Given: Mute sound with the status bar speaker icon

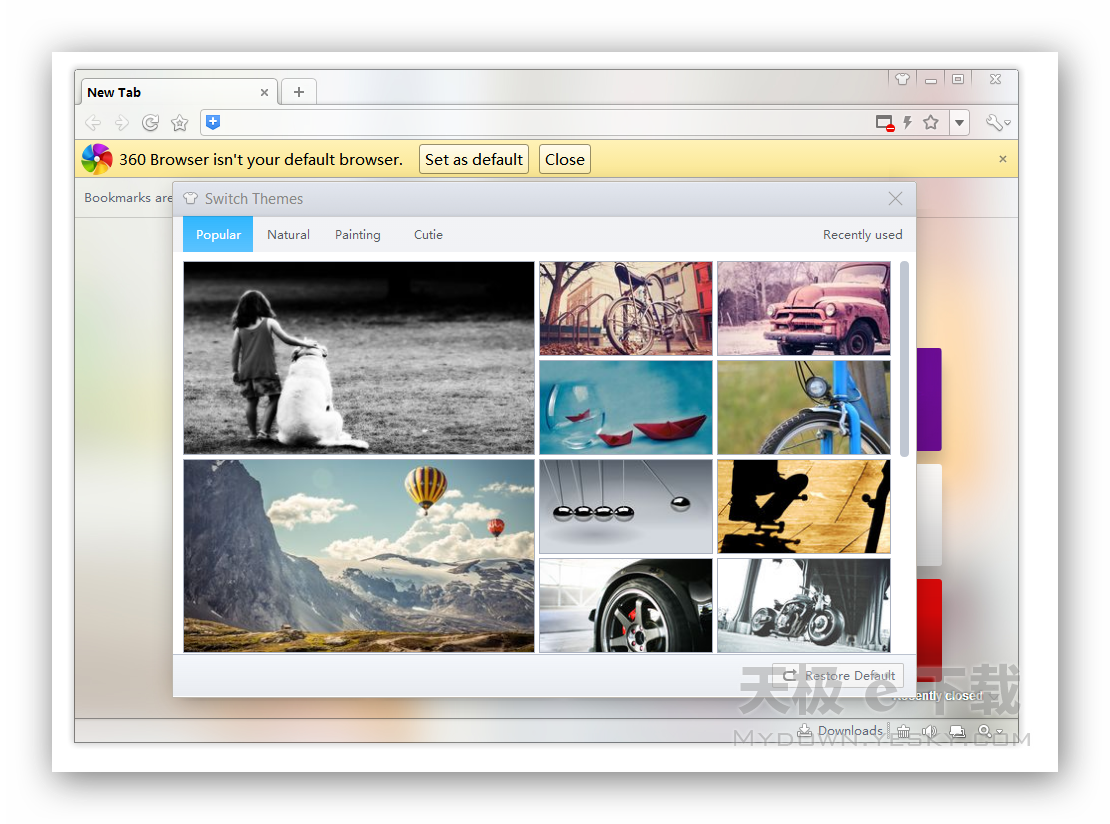Looking at the screenshot, I should [x=929, y=731].
